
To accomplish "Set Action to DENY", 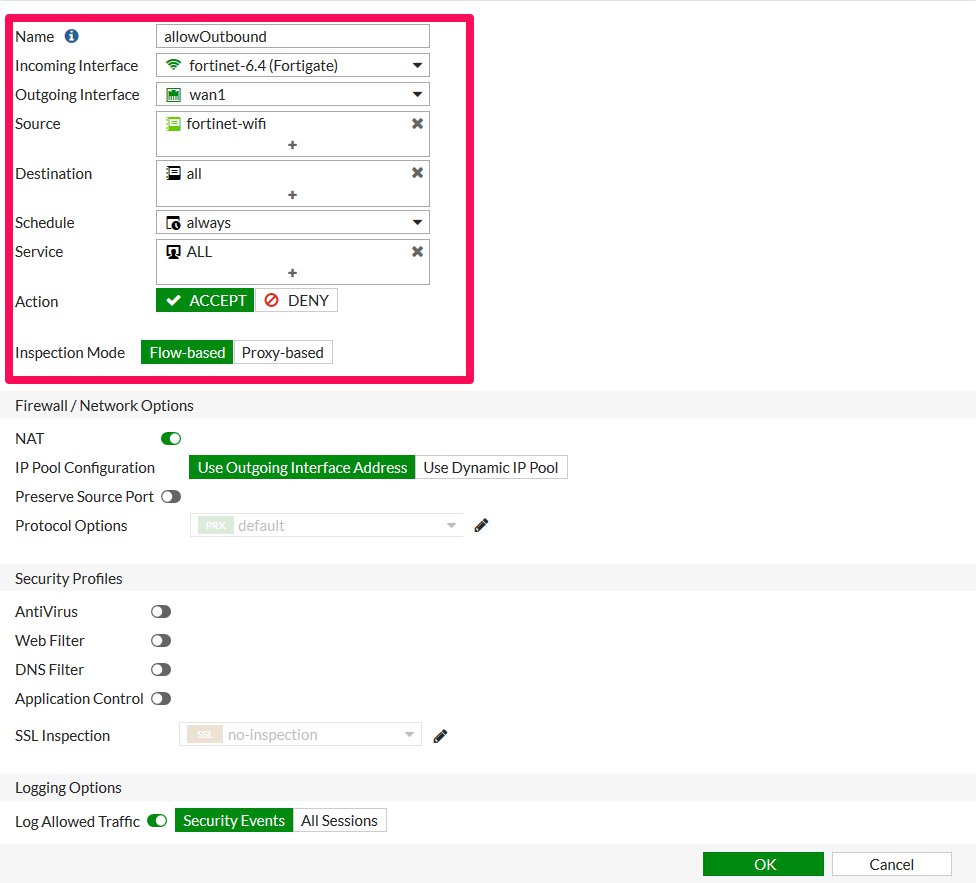I will (x=296, y=300).
